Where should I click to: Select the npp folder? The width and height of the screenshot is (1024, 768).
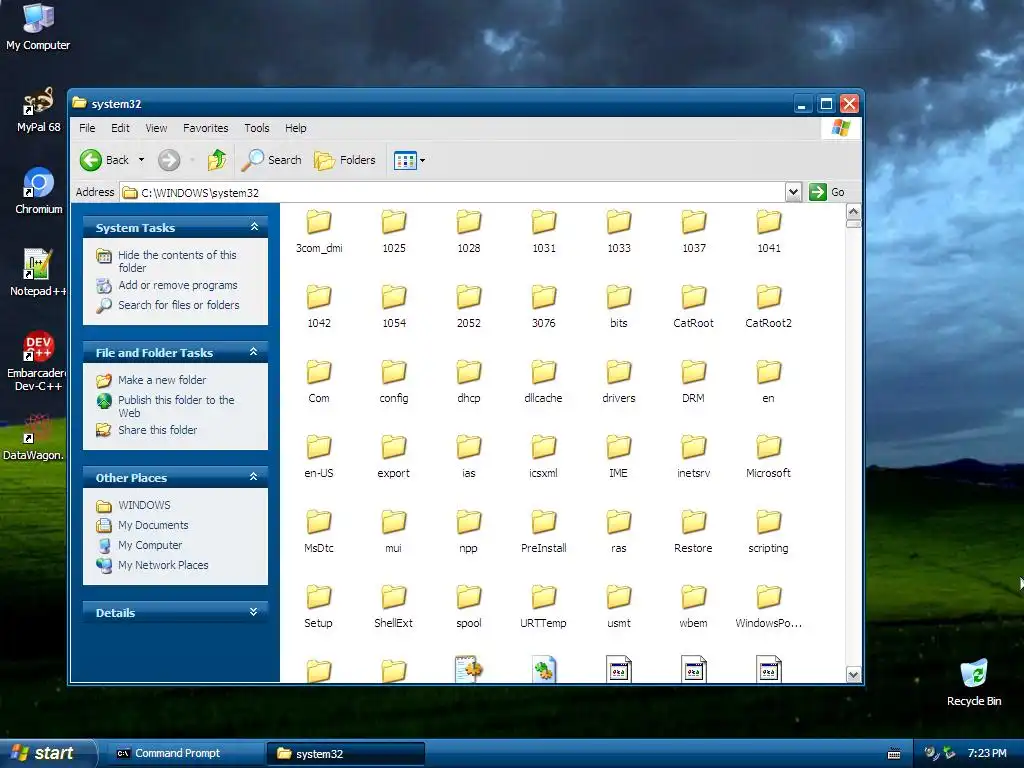coord(468,532)
